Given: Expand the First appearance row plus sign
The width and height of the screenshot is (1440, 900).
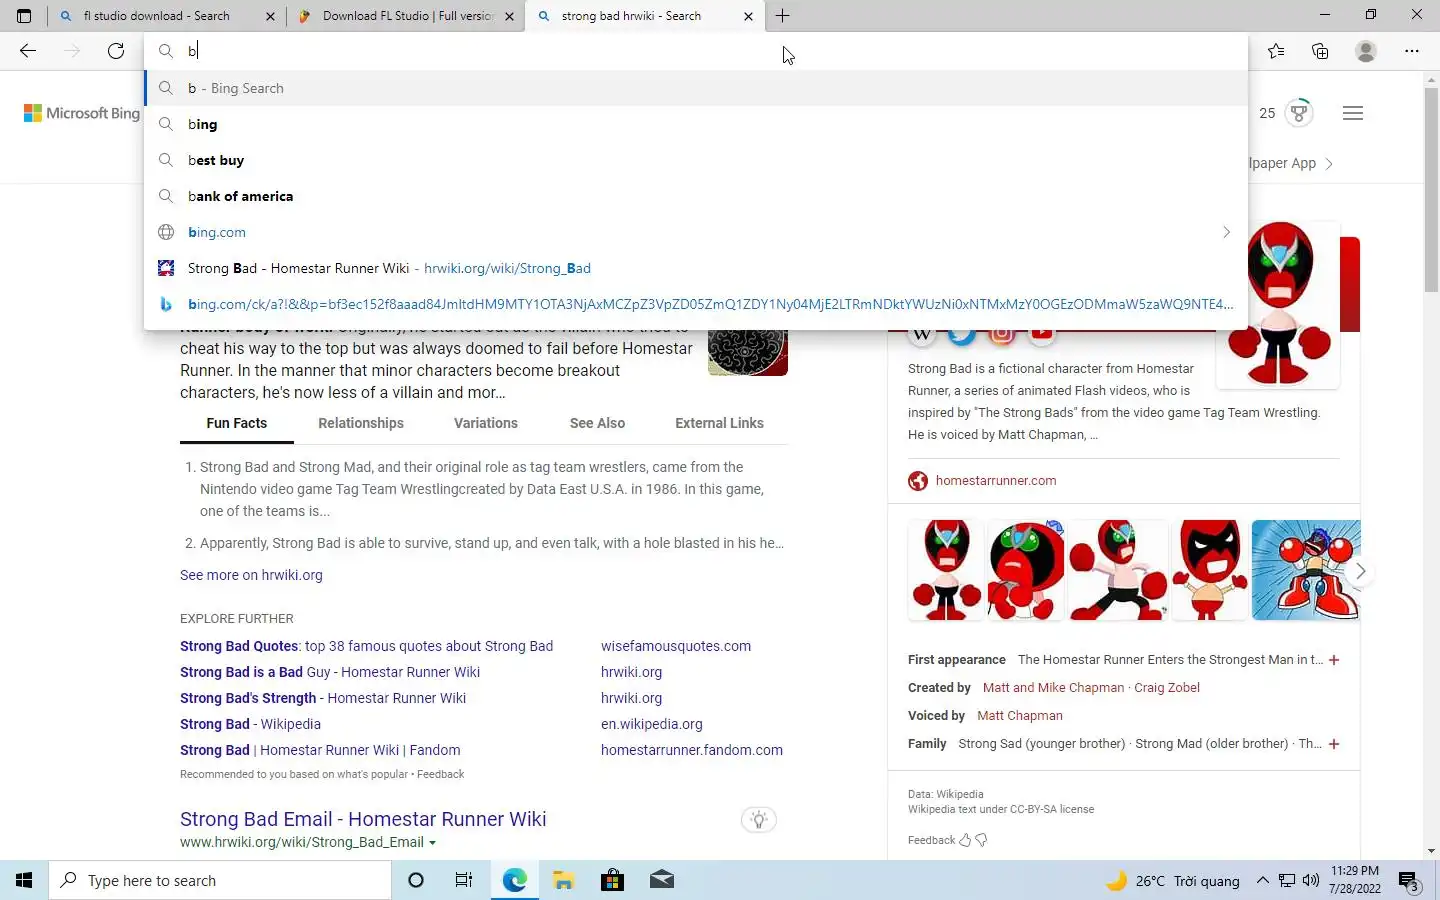Looking at the screenshot, I should tap(1334, 660).
